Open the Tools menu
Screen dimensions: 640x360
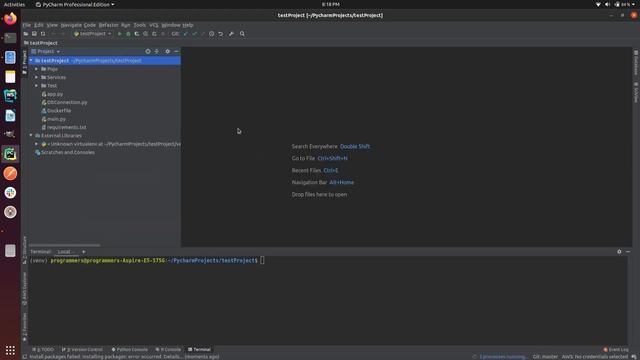click(x=140, y=25)
